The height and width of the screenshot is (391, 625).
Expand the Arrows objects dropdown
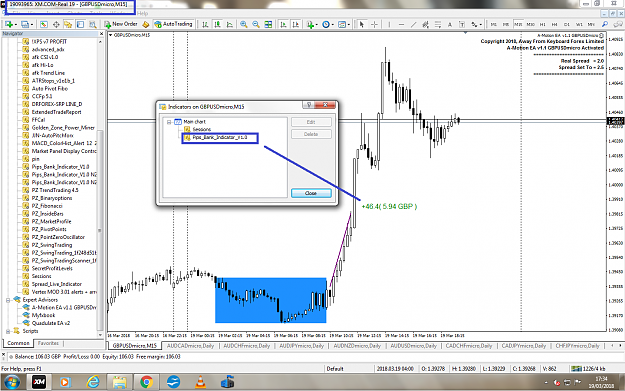481,25
